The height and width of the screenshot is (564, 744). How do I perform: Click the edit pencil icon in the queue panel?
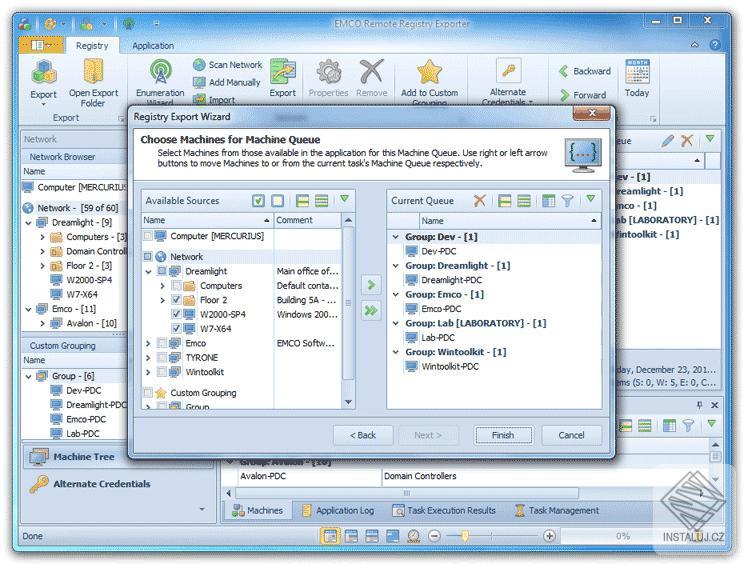(x=668, y=140)
